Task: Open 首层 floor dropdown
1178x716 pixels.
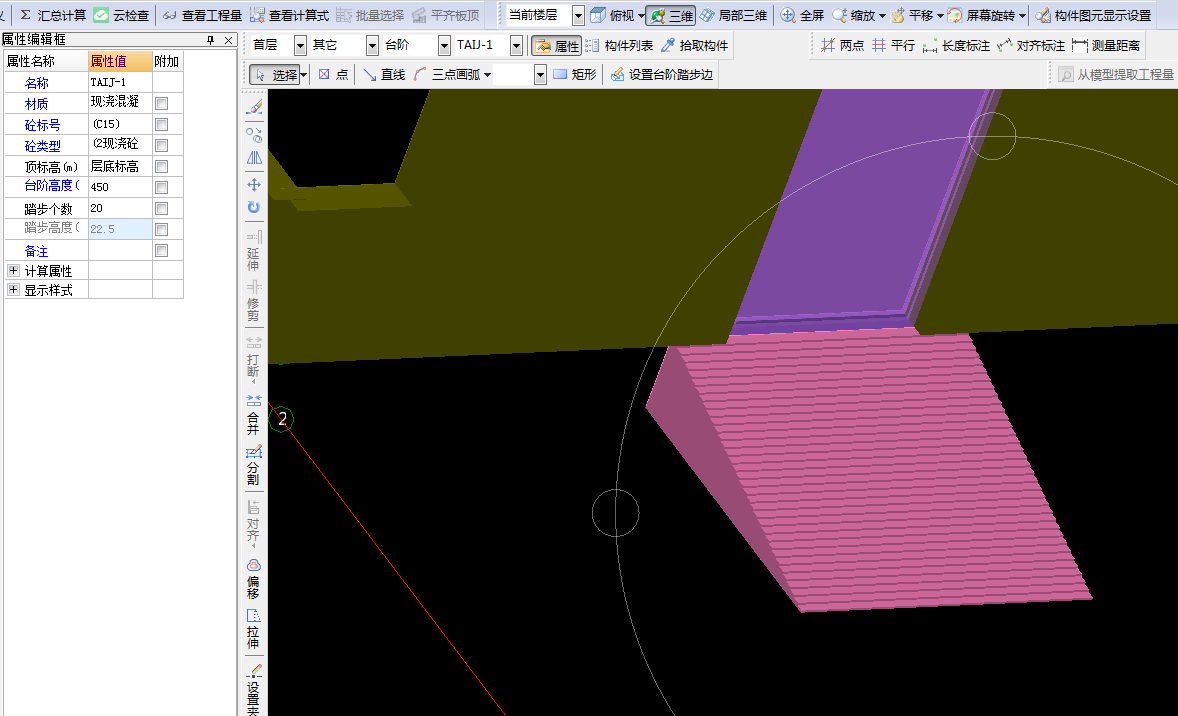Action: 300,46
